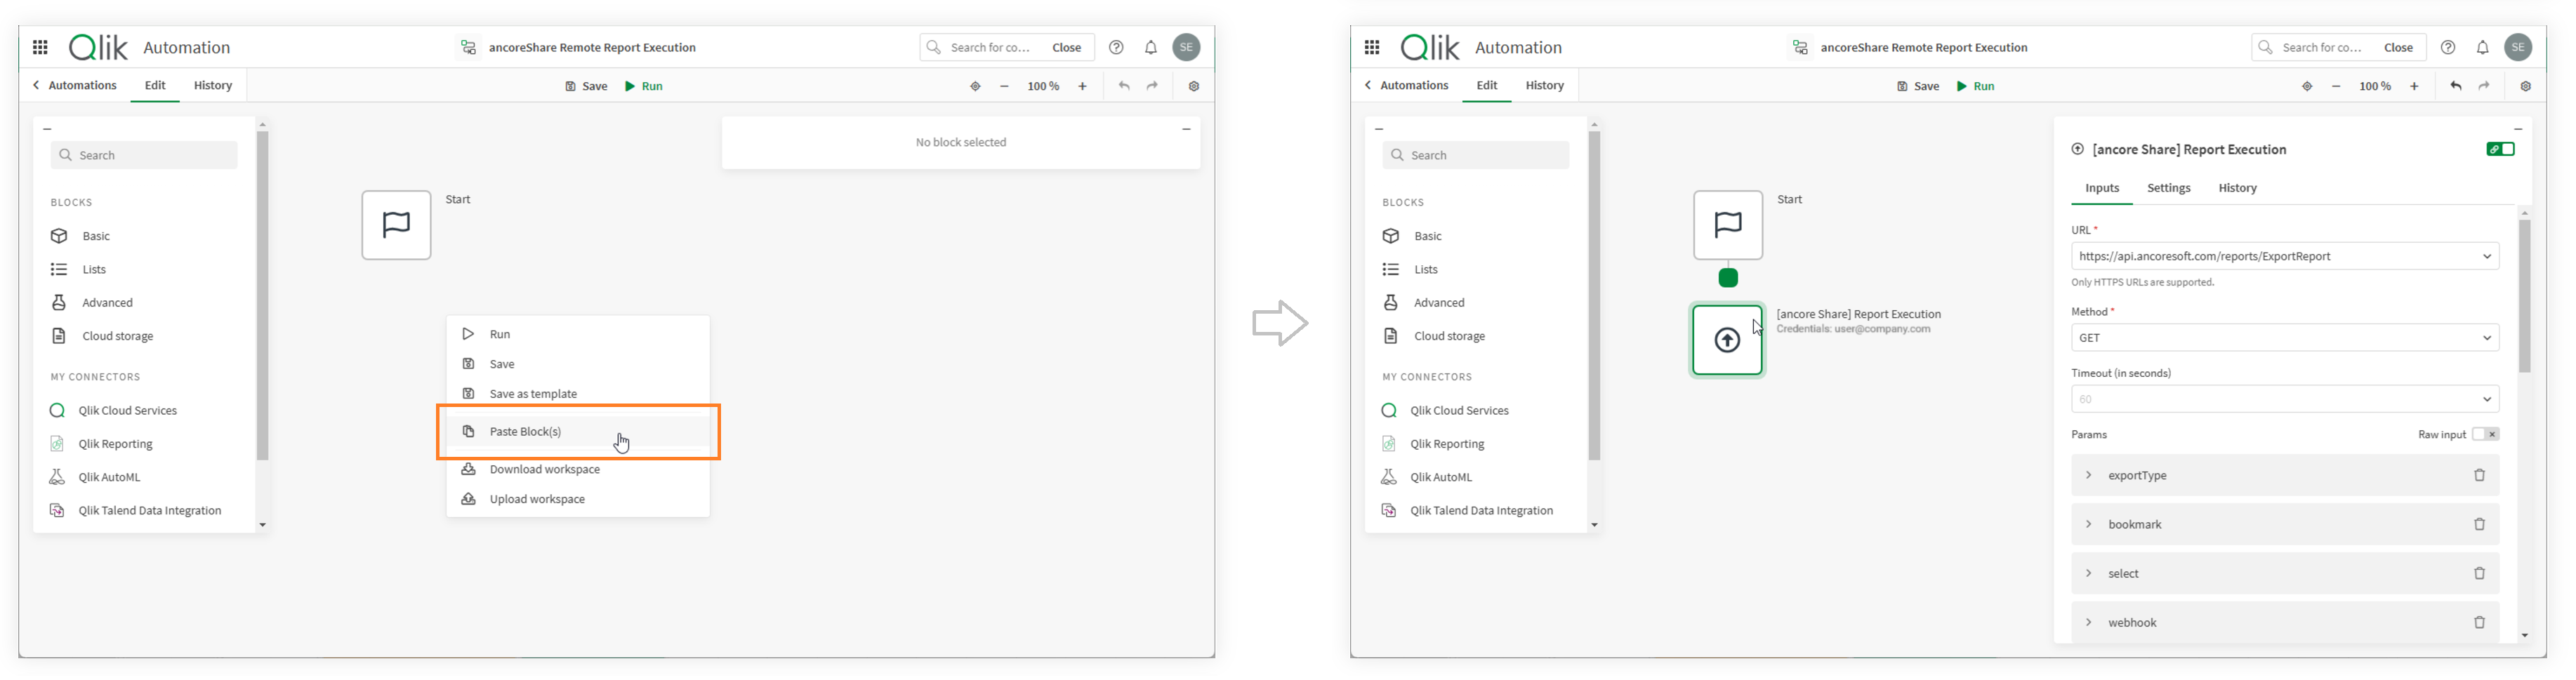This screenshot has width=2576, height=680.
Task: Click the green connector dot below Start
Action: (x=1728, y=278)
